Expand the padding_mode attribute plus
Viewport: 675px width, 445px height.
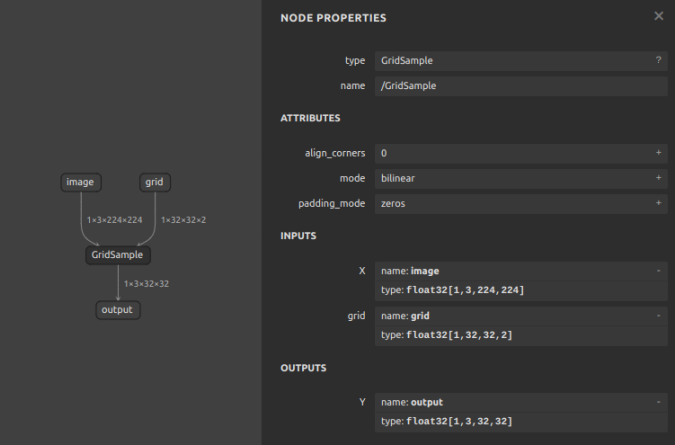(658, 203)
